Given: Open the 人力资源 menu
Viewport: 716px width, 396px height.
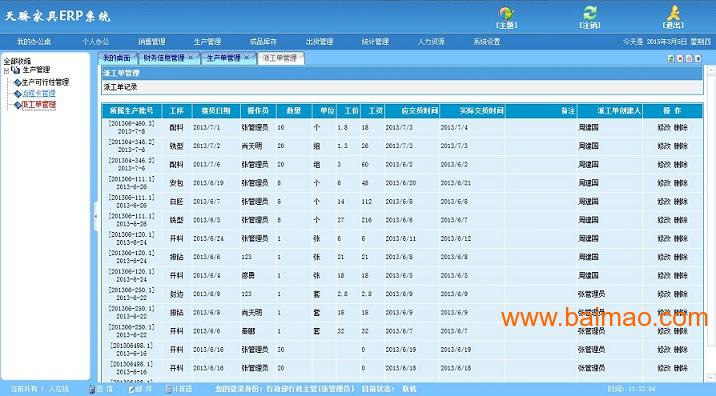Looking at the screenshot, I should click(x=431, y=42).
